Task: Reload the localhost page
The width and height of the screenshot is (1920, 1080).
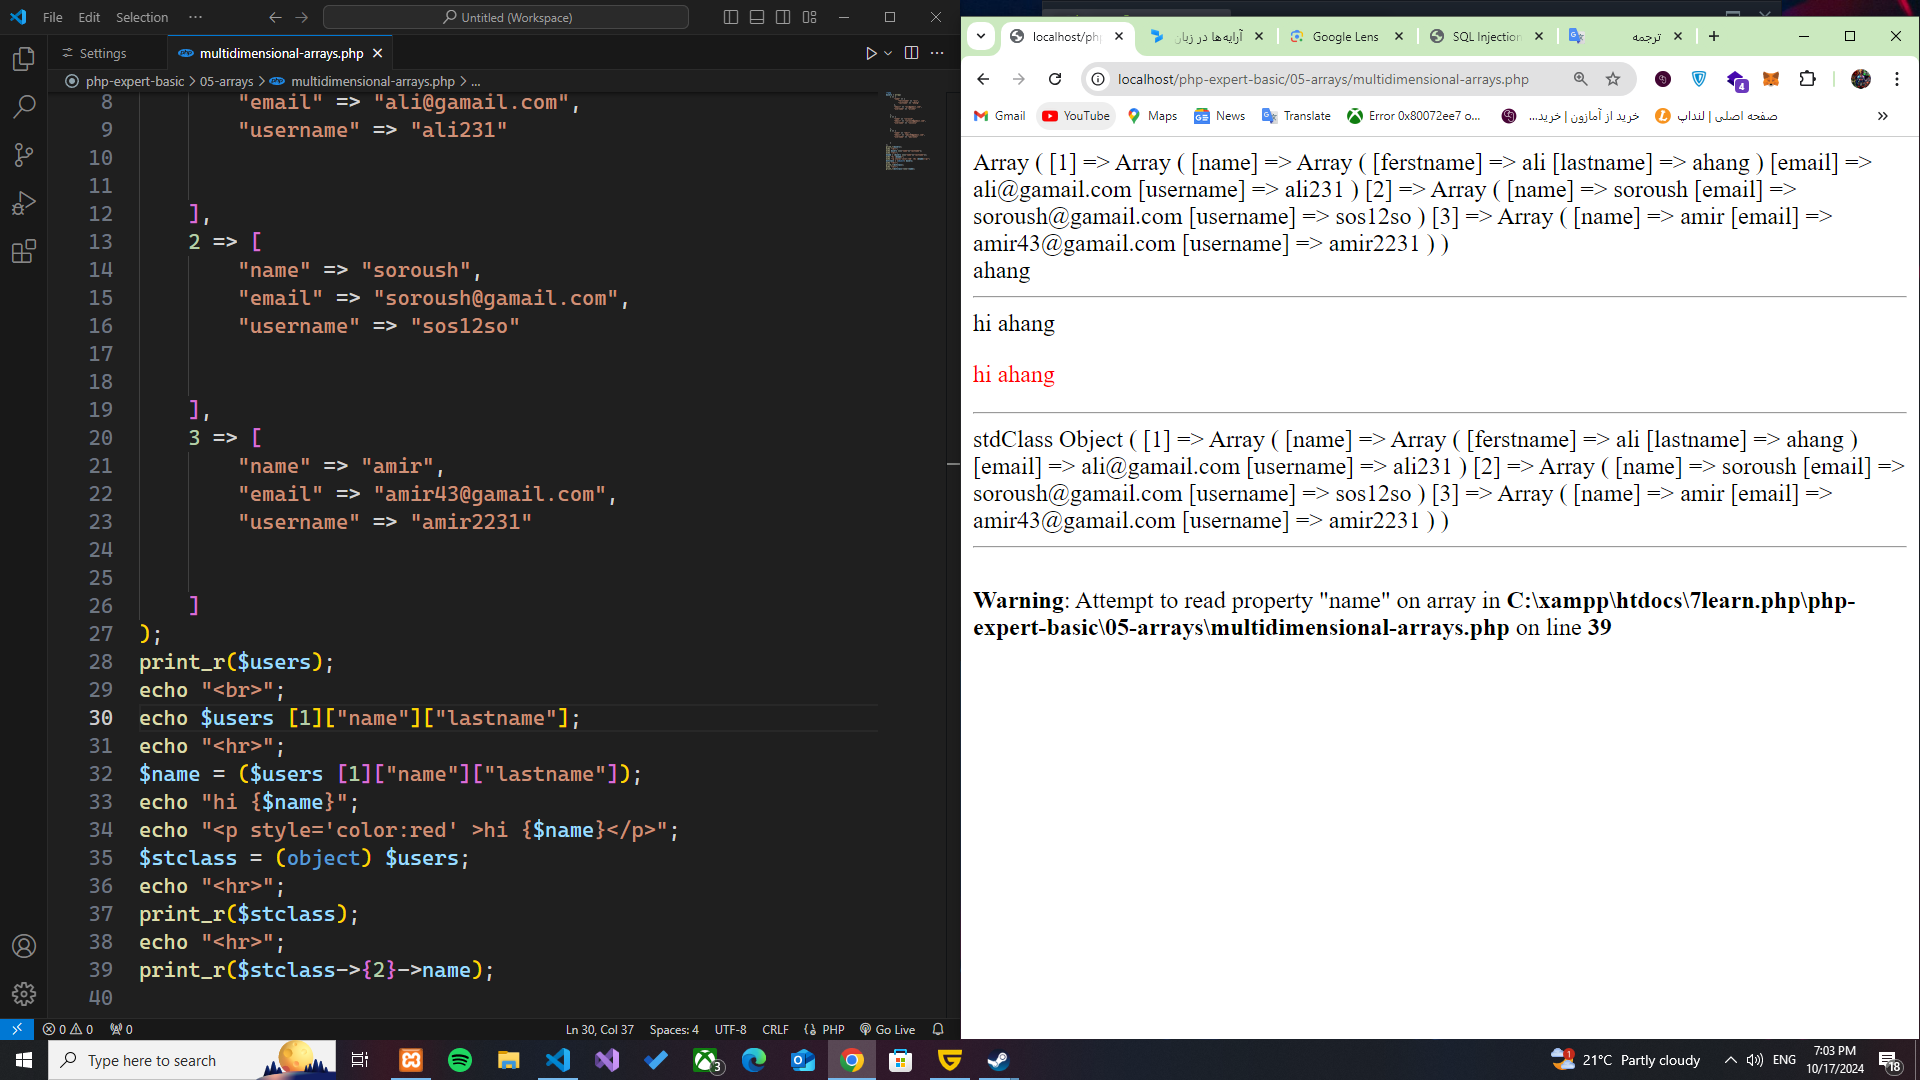Action: (1055, 79)
